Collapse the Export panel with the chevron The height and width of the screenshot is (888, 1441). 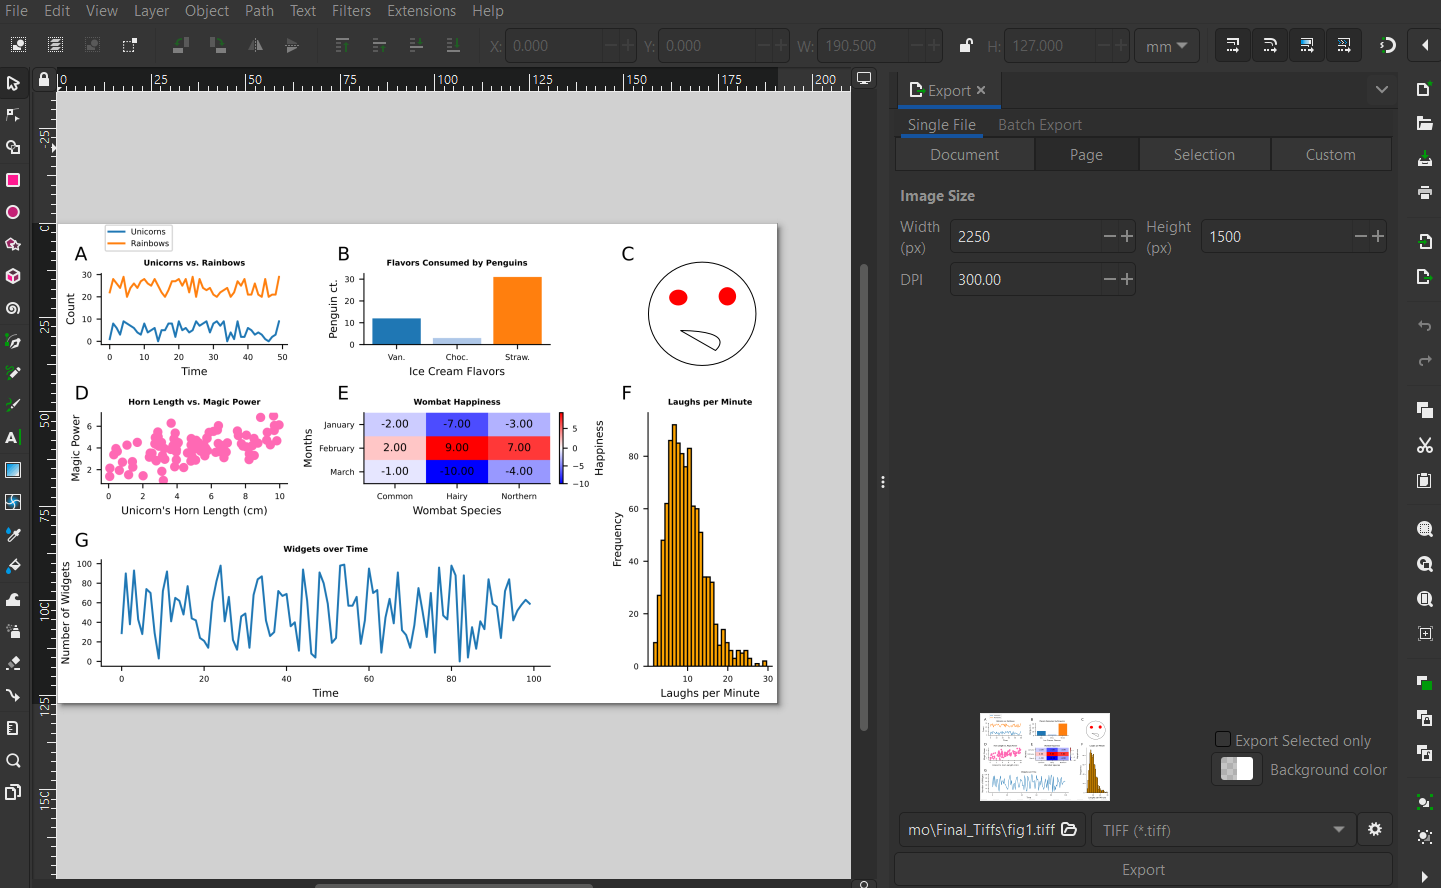pos(1382,89)
